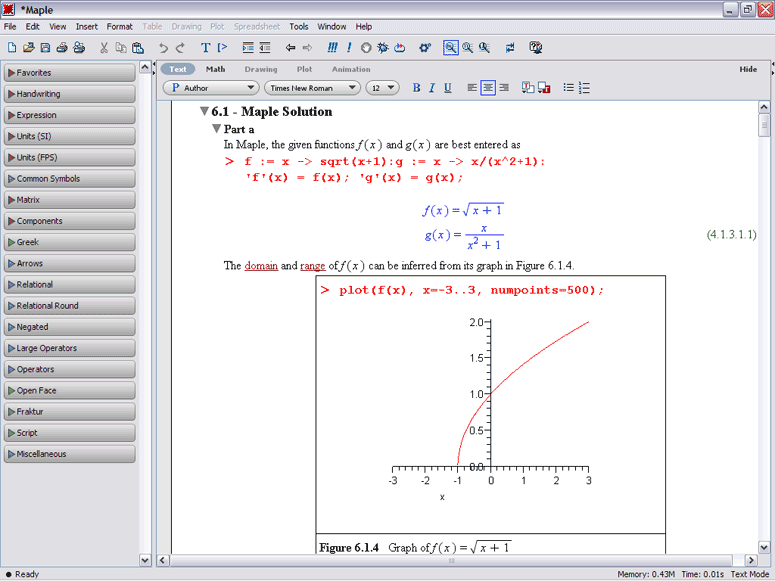
Task: Open the font size 12 dropdown
Action: [x=382, y=88]
